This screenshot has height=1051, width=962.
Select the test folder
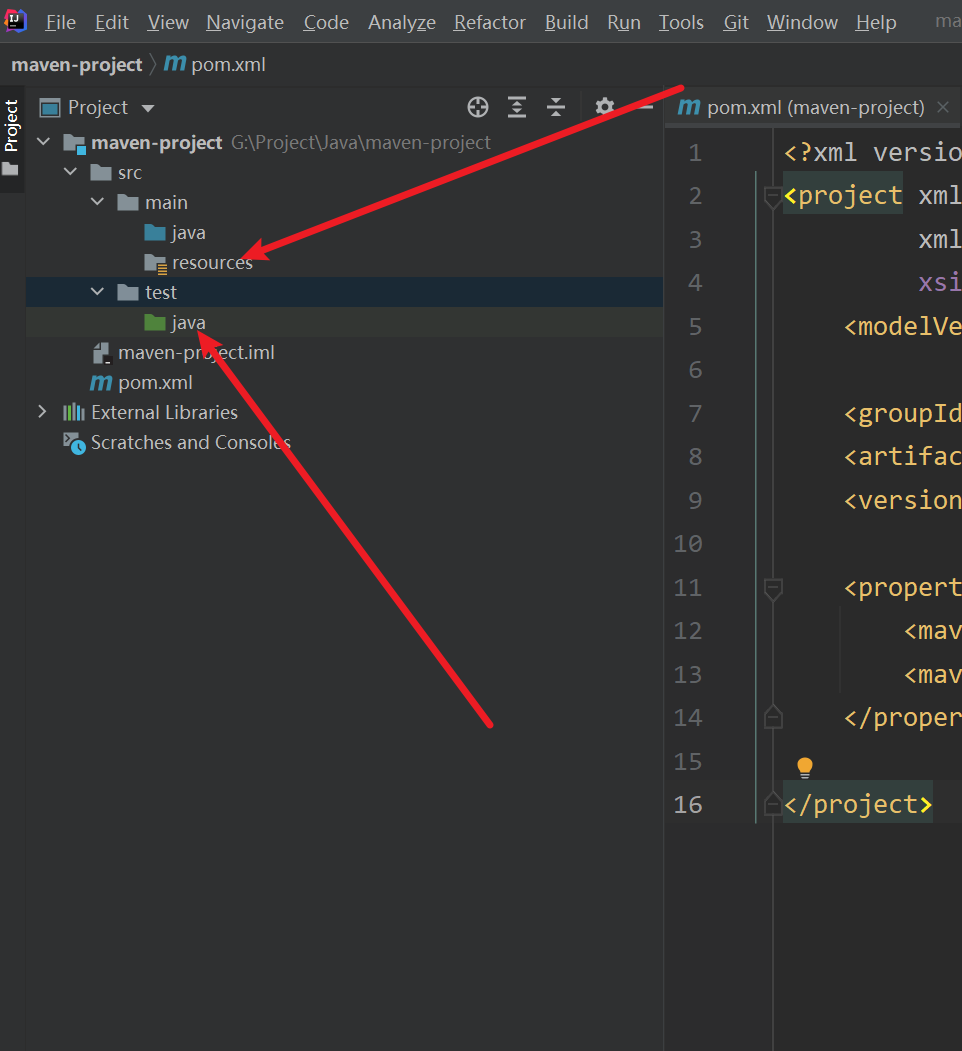161,292
